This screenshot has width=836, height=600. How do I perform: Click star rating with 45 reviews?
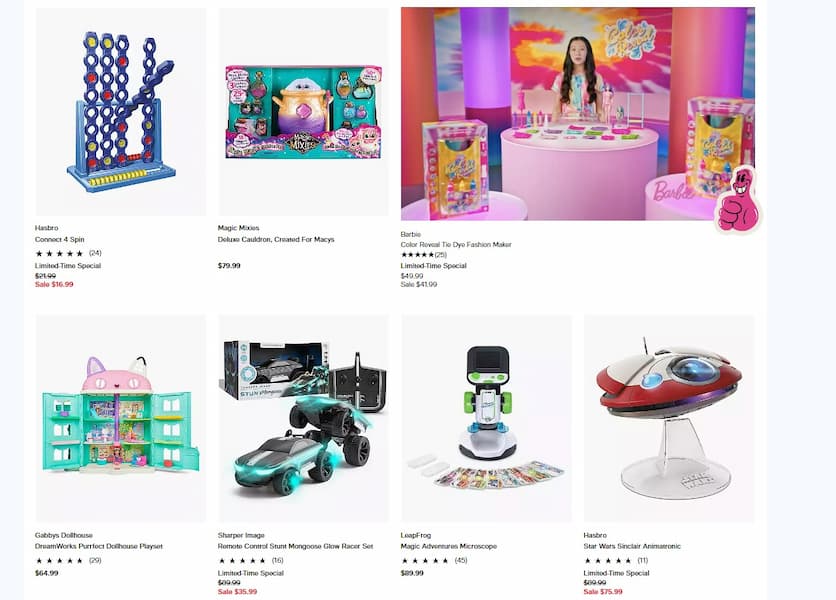click(x=434, y=561)
